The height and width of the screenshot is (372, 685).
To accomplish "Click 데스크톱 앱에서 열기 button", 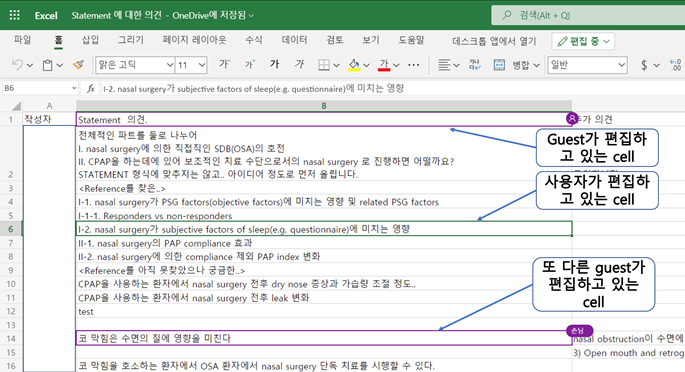I will pyautogui.click(x=494, y=41).
